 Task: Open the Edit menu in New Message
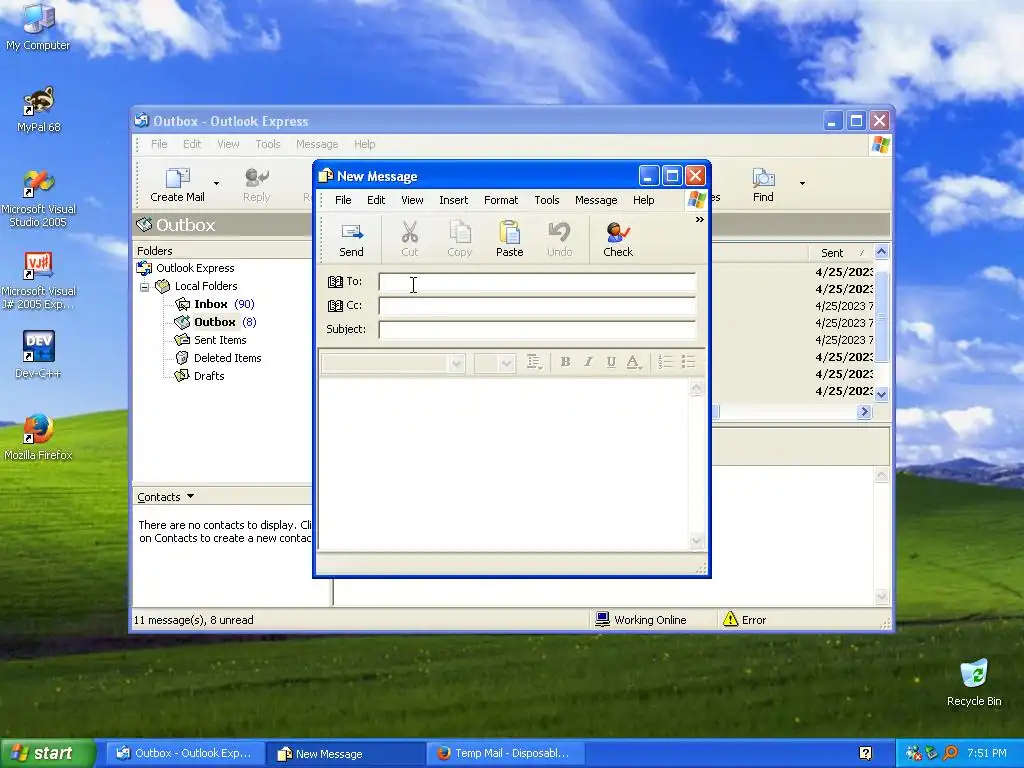click(376, 200)
